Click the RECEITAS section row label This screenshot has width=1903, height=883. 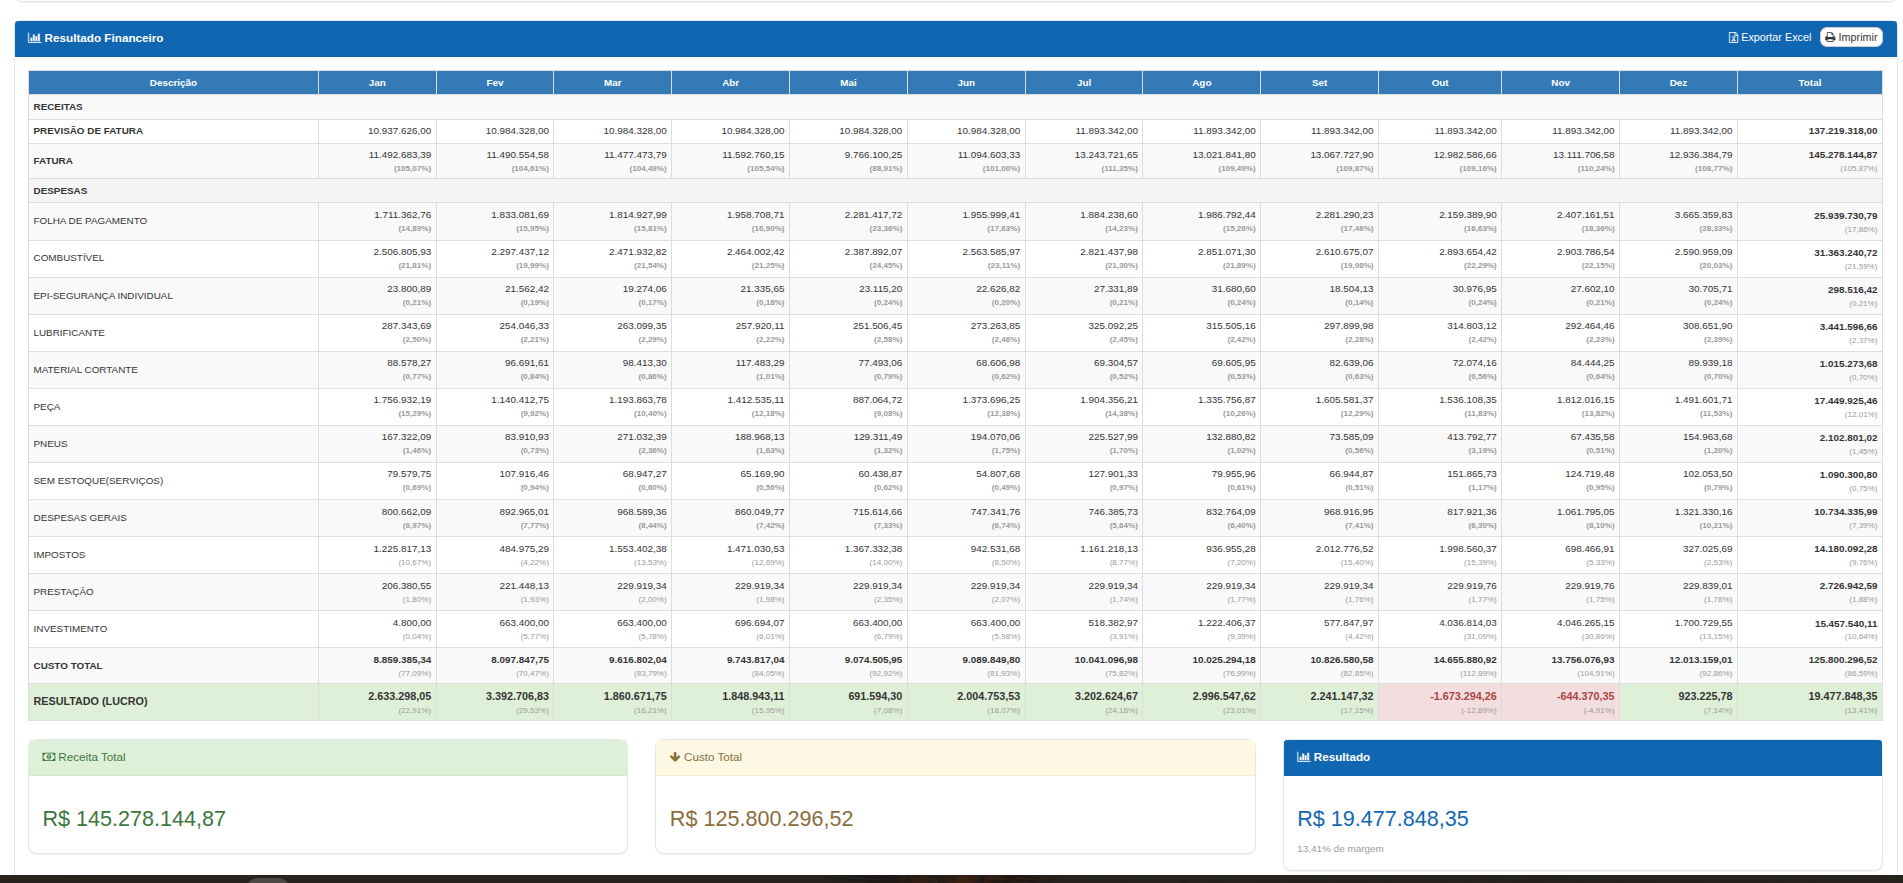tap(58, 107)
